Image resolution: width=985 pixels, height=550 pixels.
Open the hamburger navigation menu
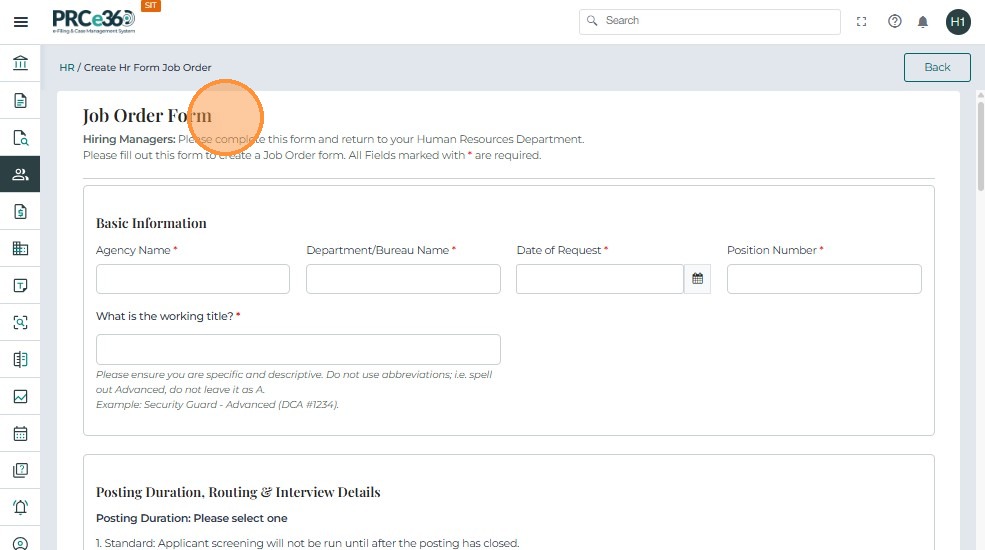pyautogui.click(x=20, y=21)
